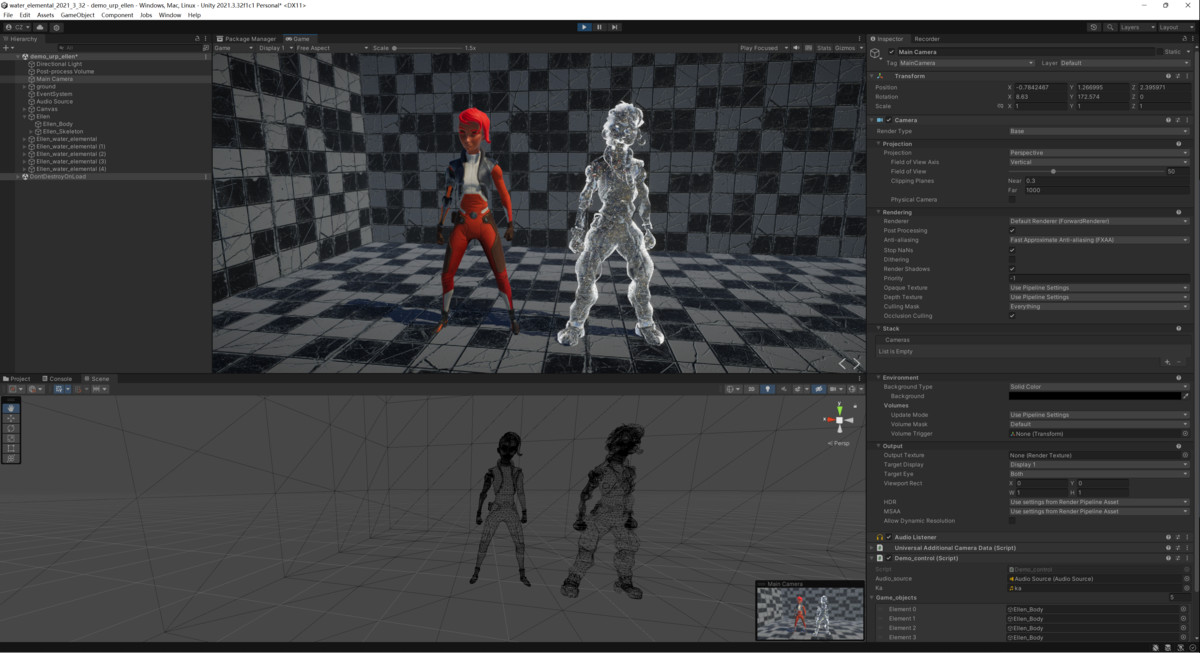Enable the Physical Camera checkbox
1200x653 pixels.
point(1012,200)
